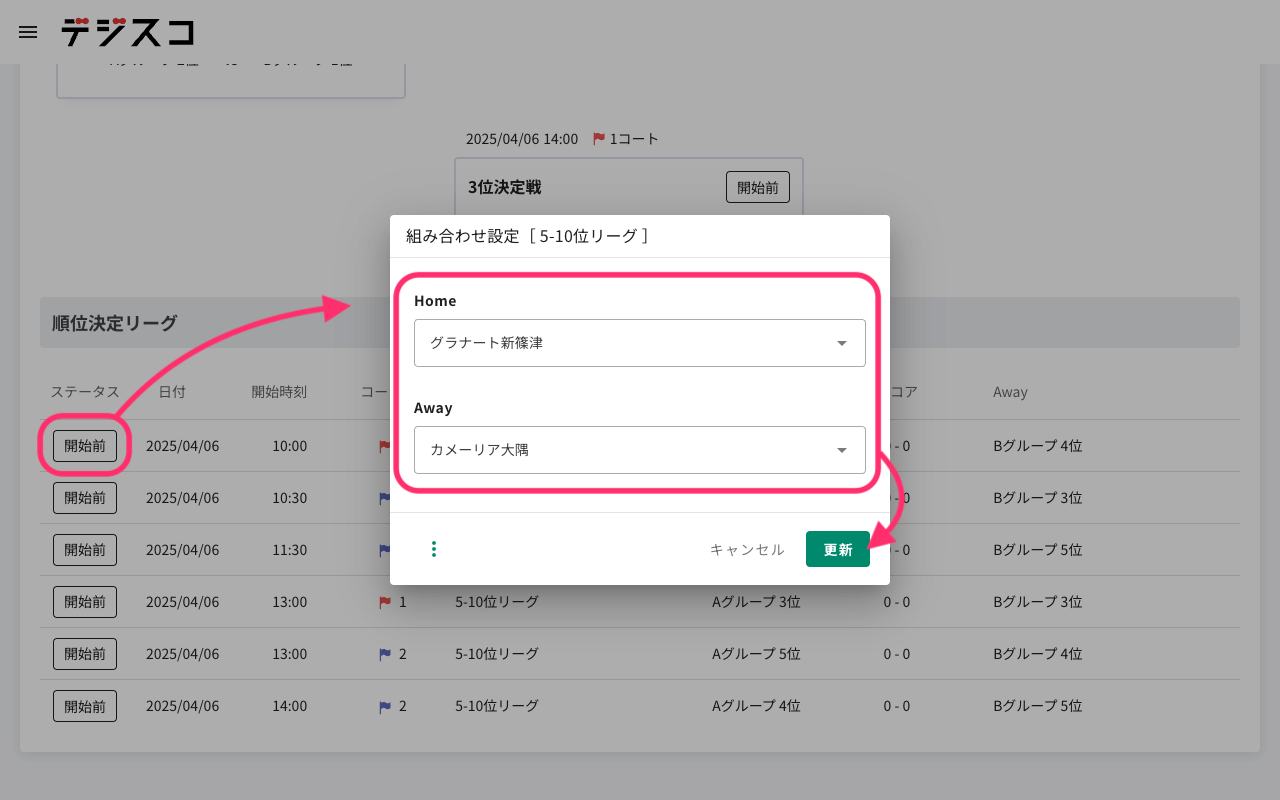Viewport: 1280px width, 800px height.
Task: Click 開始前 status on 3位決定戦 card
Action: tap(757, 187)
